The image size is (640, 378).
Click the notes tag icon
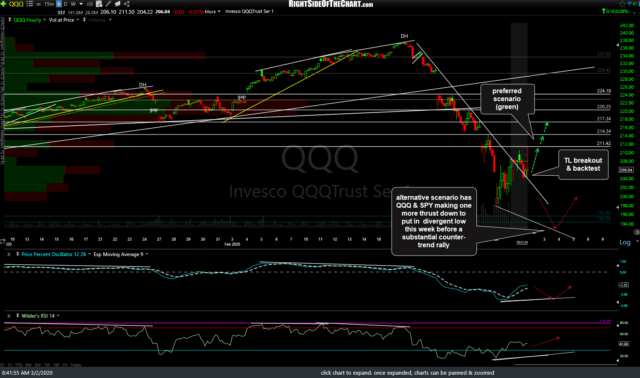pos(118,4)
